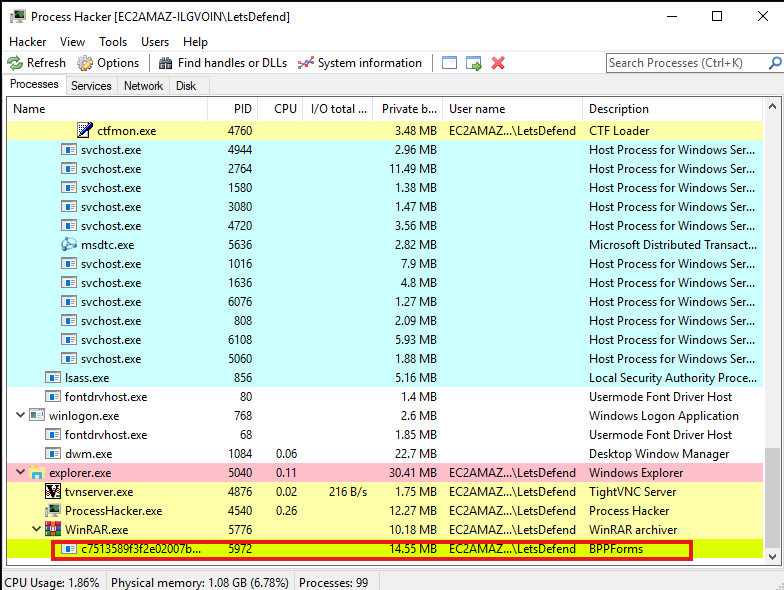Open Options from the toolbar
The height and width of the screenshot is (590, 784).
coord(108,63)
